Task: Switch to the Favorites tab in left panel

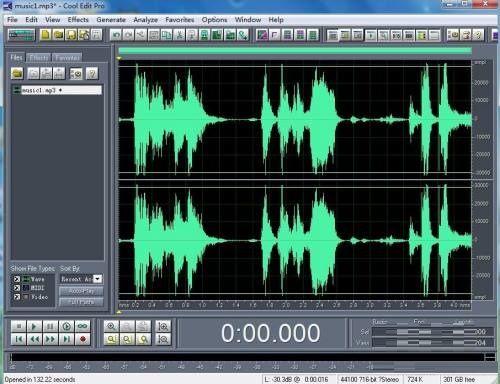Action: pos(68,58)
